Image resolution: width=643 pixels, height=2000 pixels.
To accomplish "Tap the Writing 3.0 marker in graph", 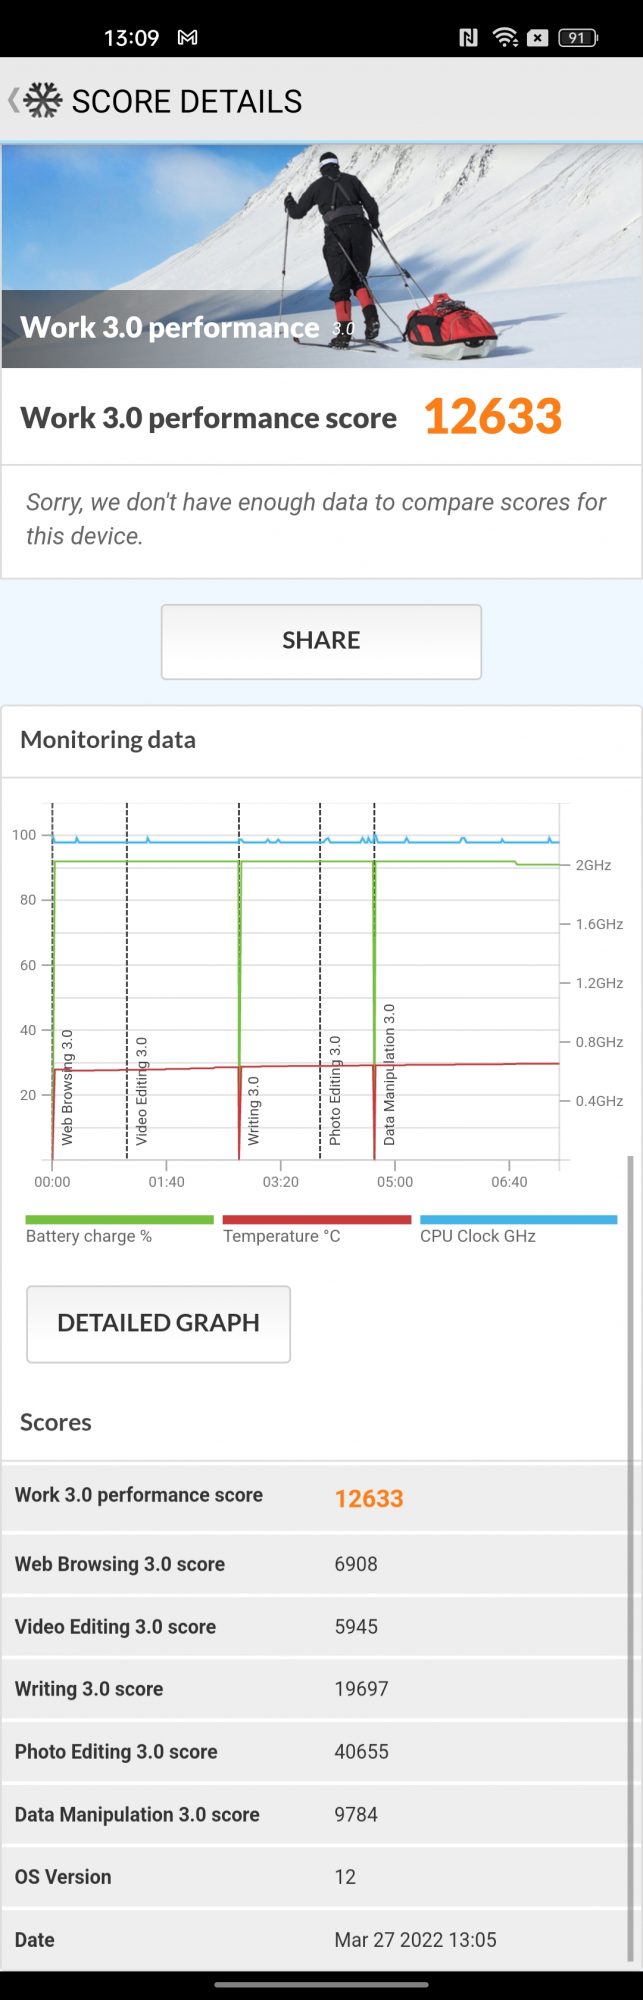I will (x=253, y=1110).
